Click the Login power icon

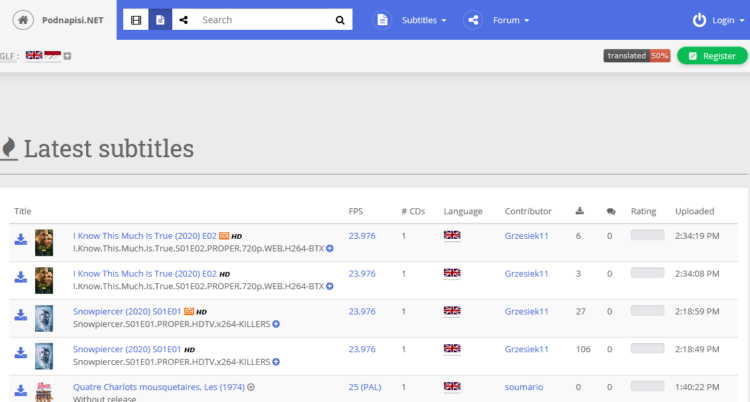pyautogui.click(x=699, y=20)
